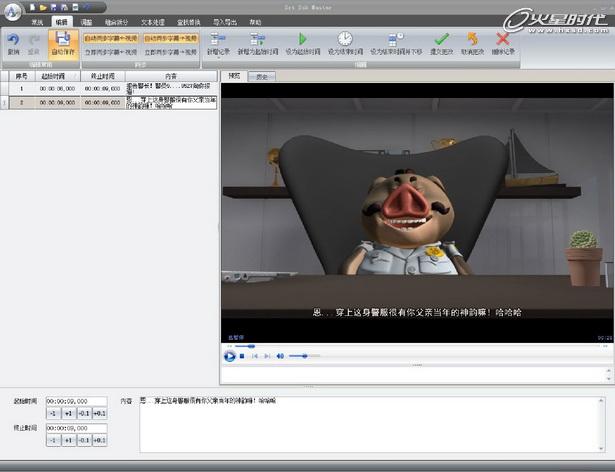Click the 终止时间 time input field

pos(76,428)
